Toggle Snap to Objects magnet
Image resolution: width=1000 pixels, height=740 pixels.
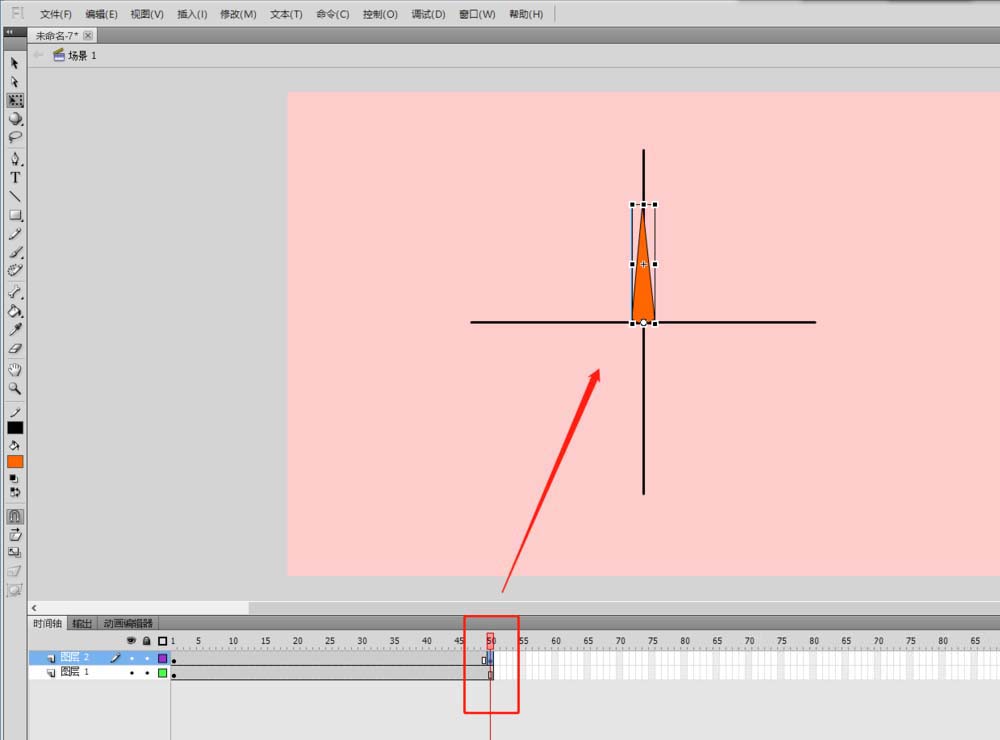tap(15, 517)
